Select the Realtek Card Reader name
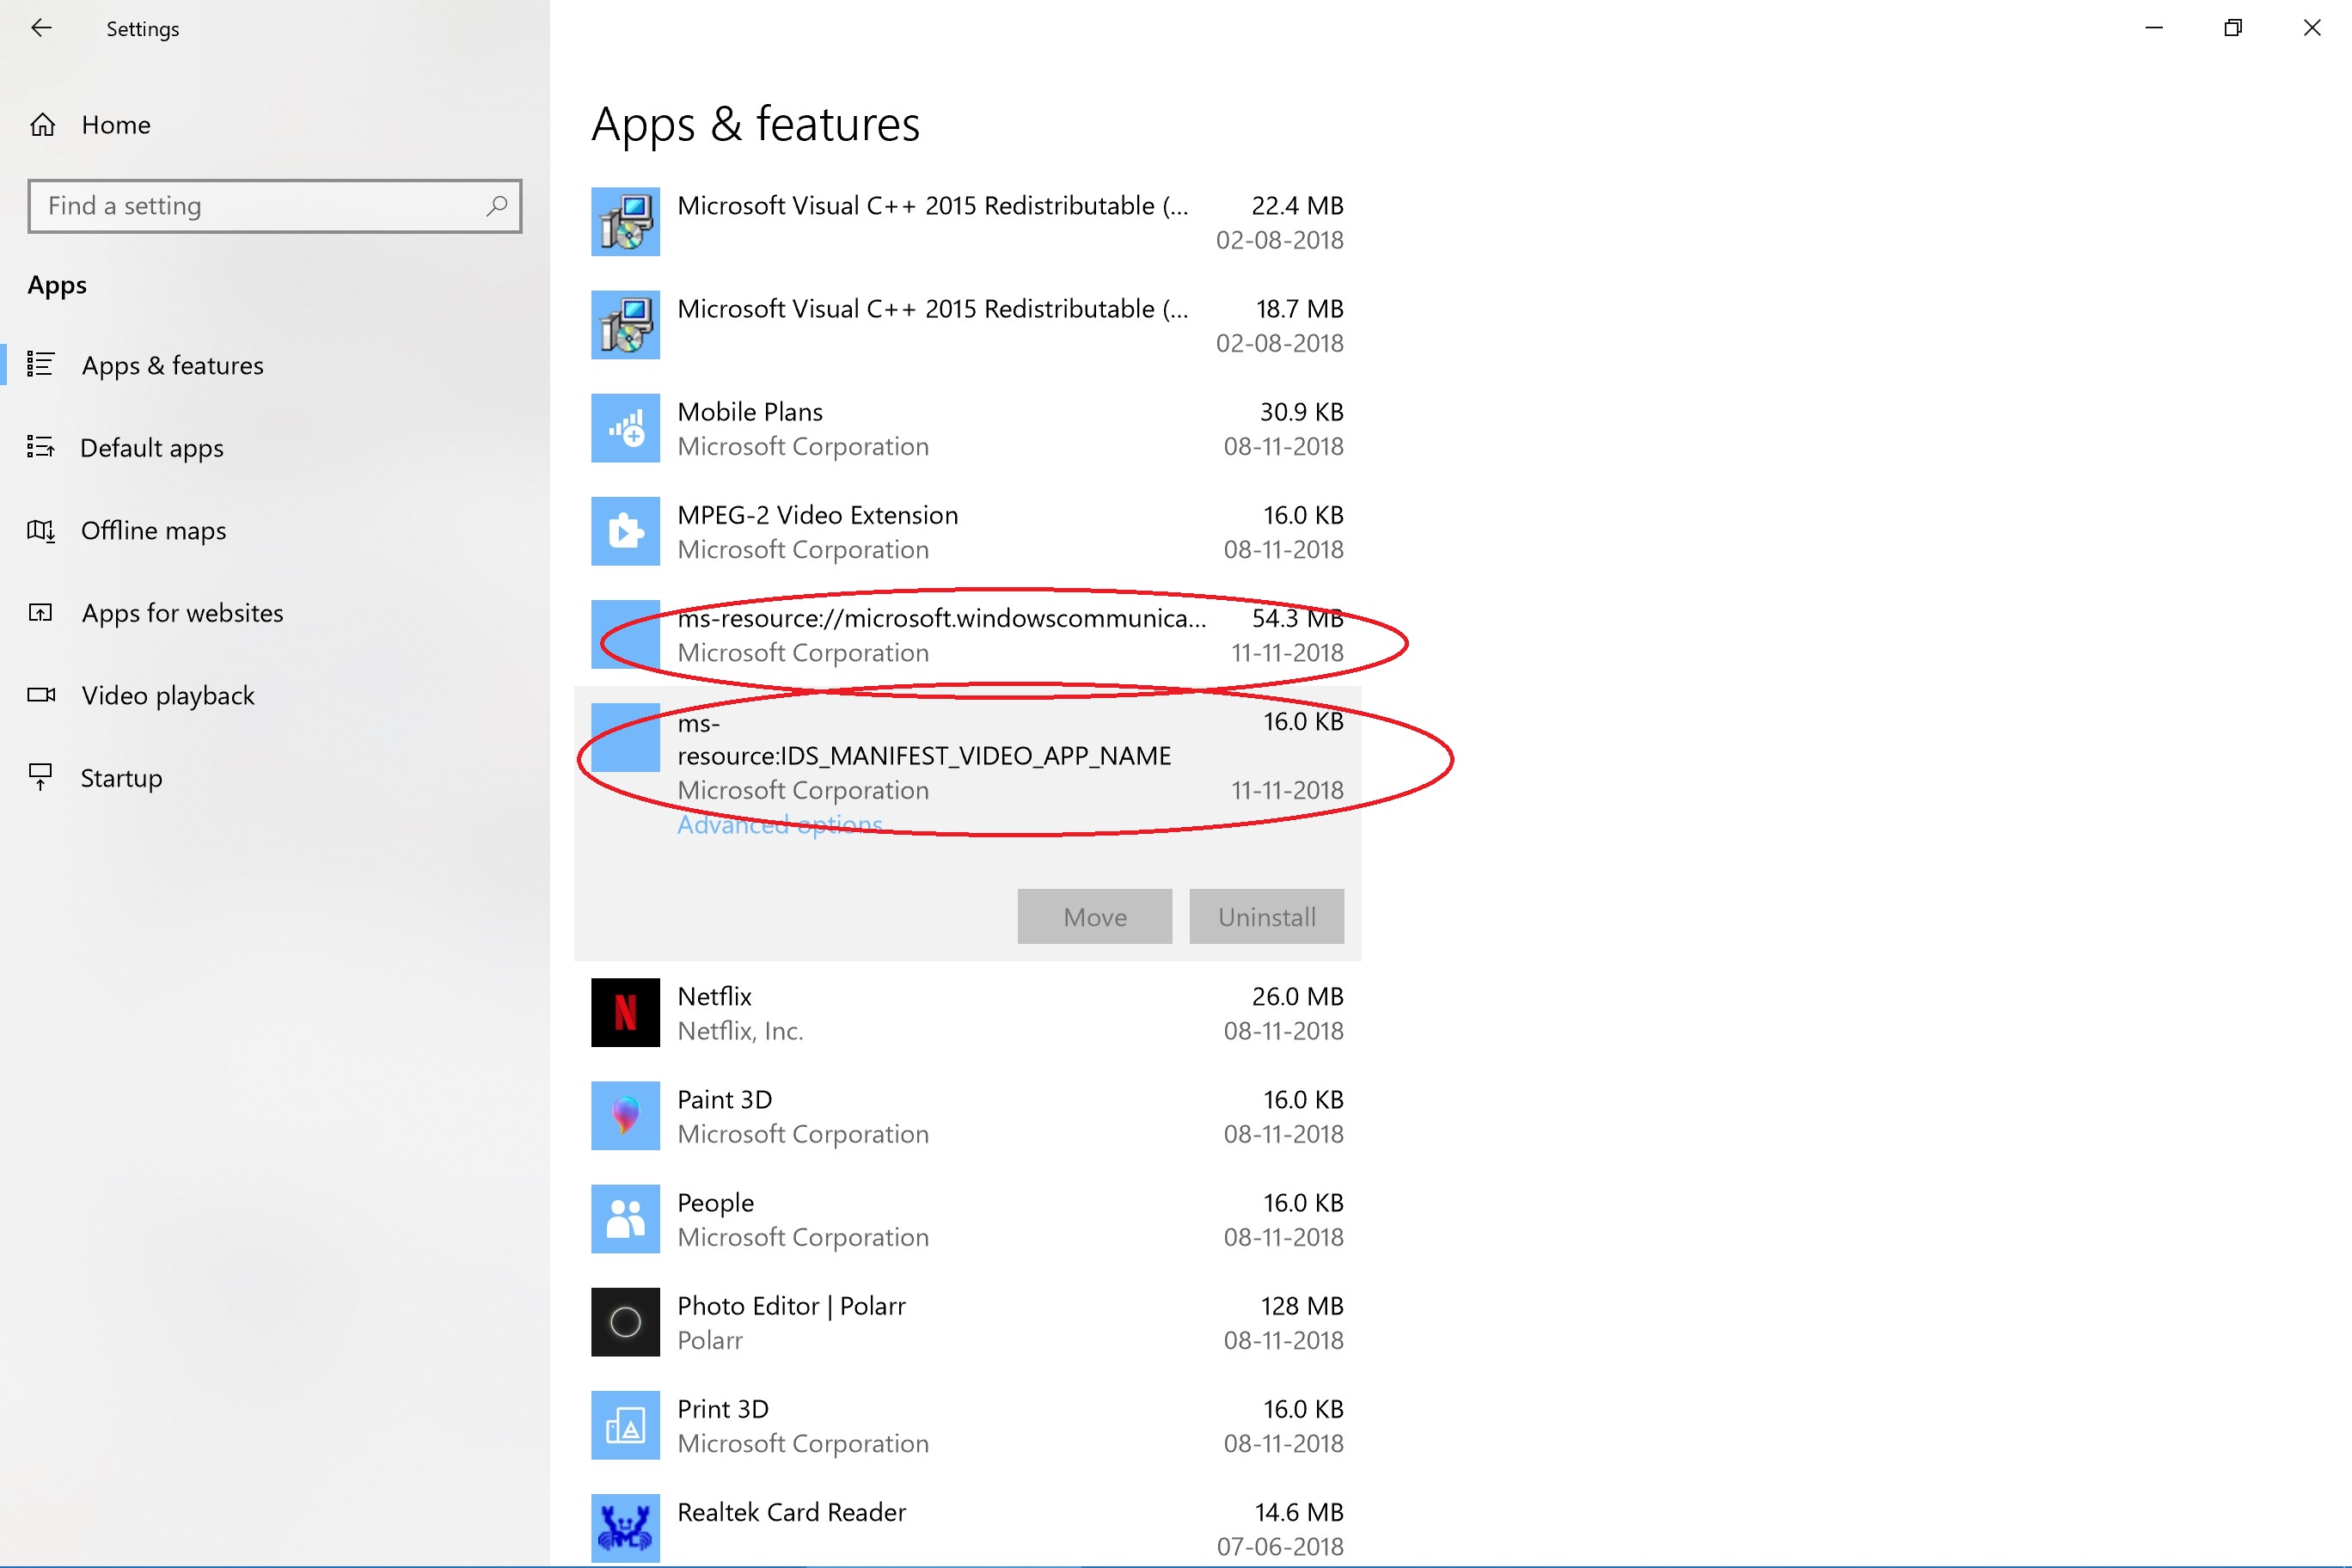Screen dimensions: 2352x1568 (791, 1512)
